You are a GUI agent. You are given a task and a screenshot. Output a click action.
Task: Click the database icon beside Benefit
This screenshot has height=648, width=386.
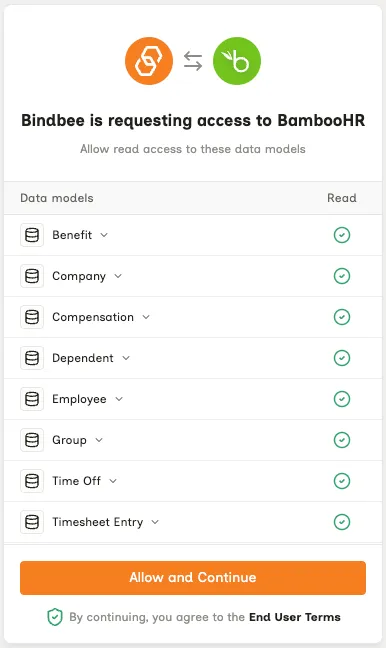point(32,235)
